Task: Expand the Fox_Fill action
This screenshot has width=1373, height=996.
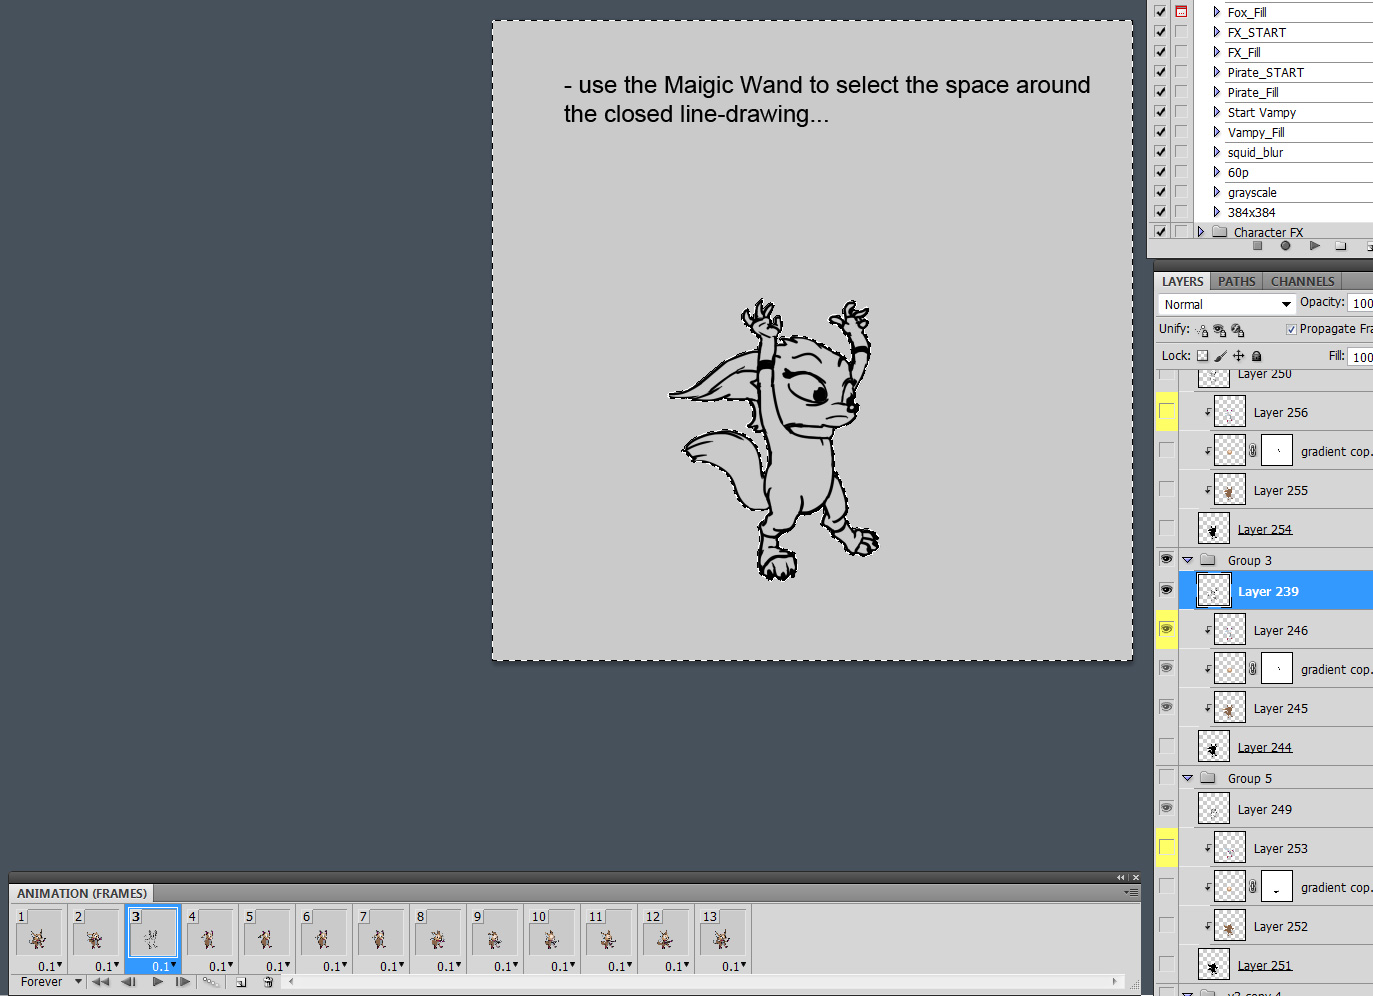Action: [1216, 12]
